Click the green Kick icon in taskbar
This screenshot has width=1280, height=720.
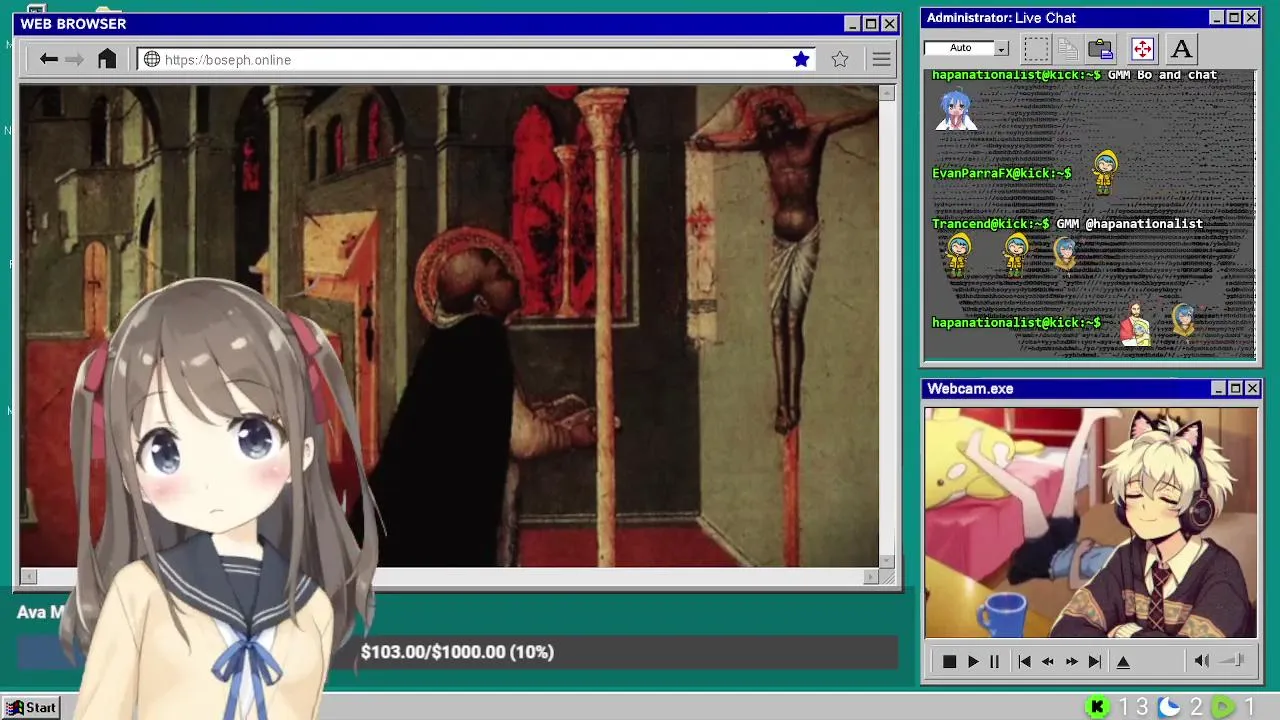point(1098,707)
